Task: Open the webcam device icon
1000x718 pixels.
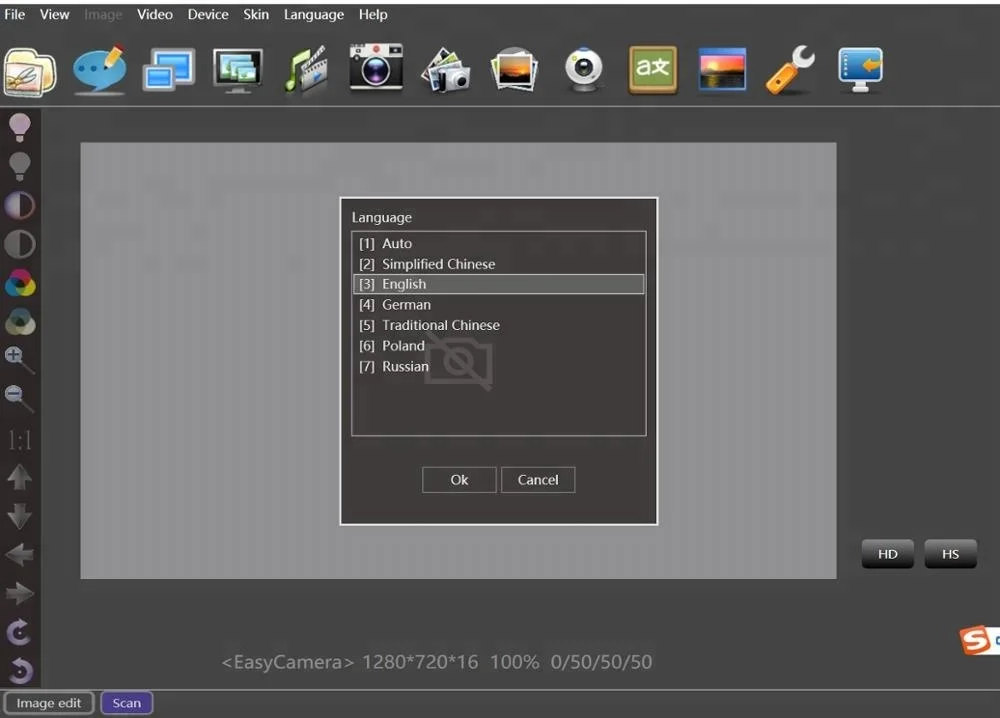Action: pyautogui.click(x=584, y=70)
